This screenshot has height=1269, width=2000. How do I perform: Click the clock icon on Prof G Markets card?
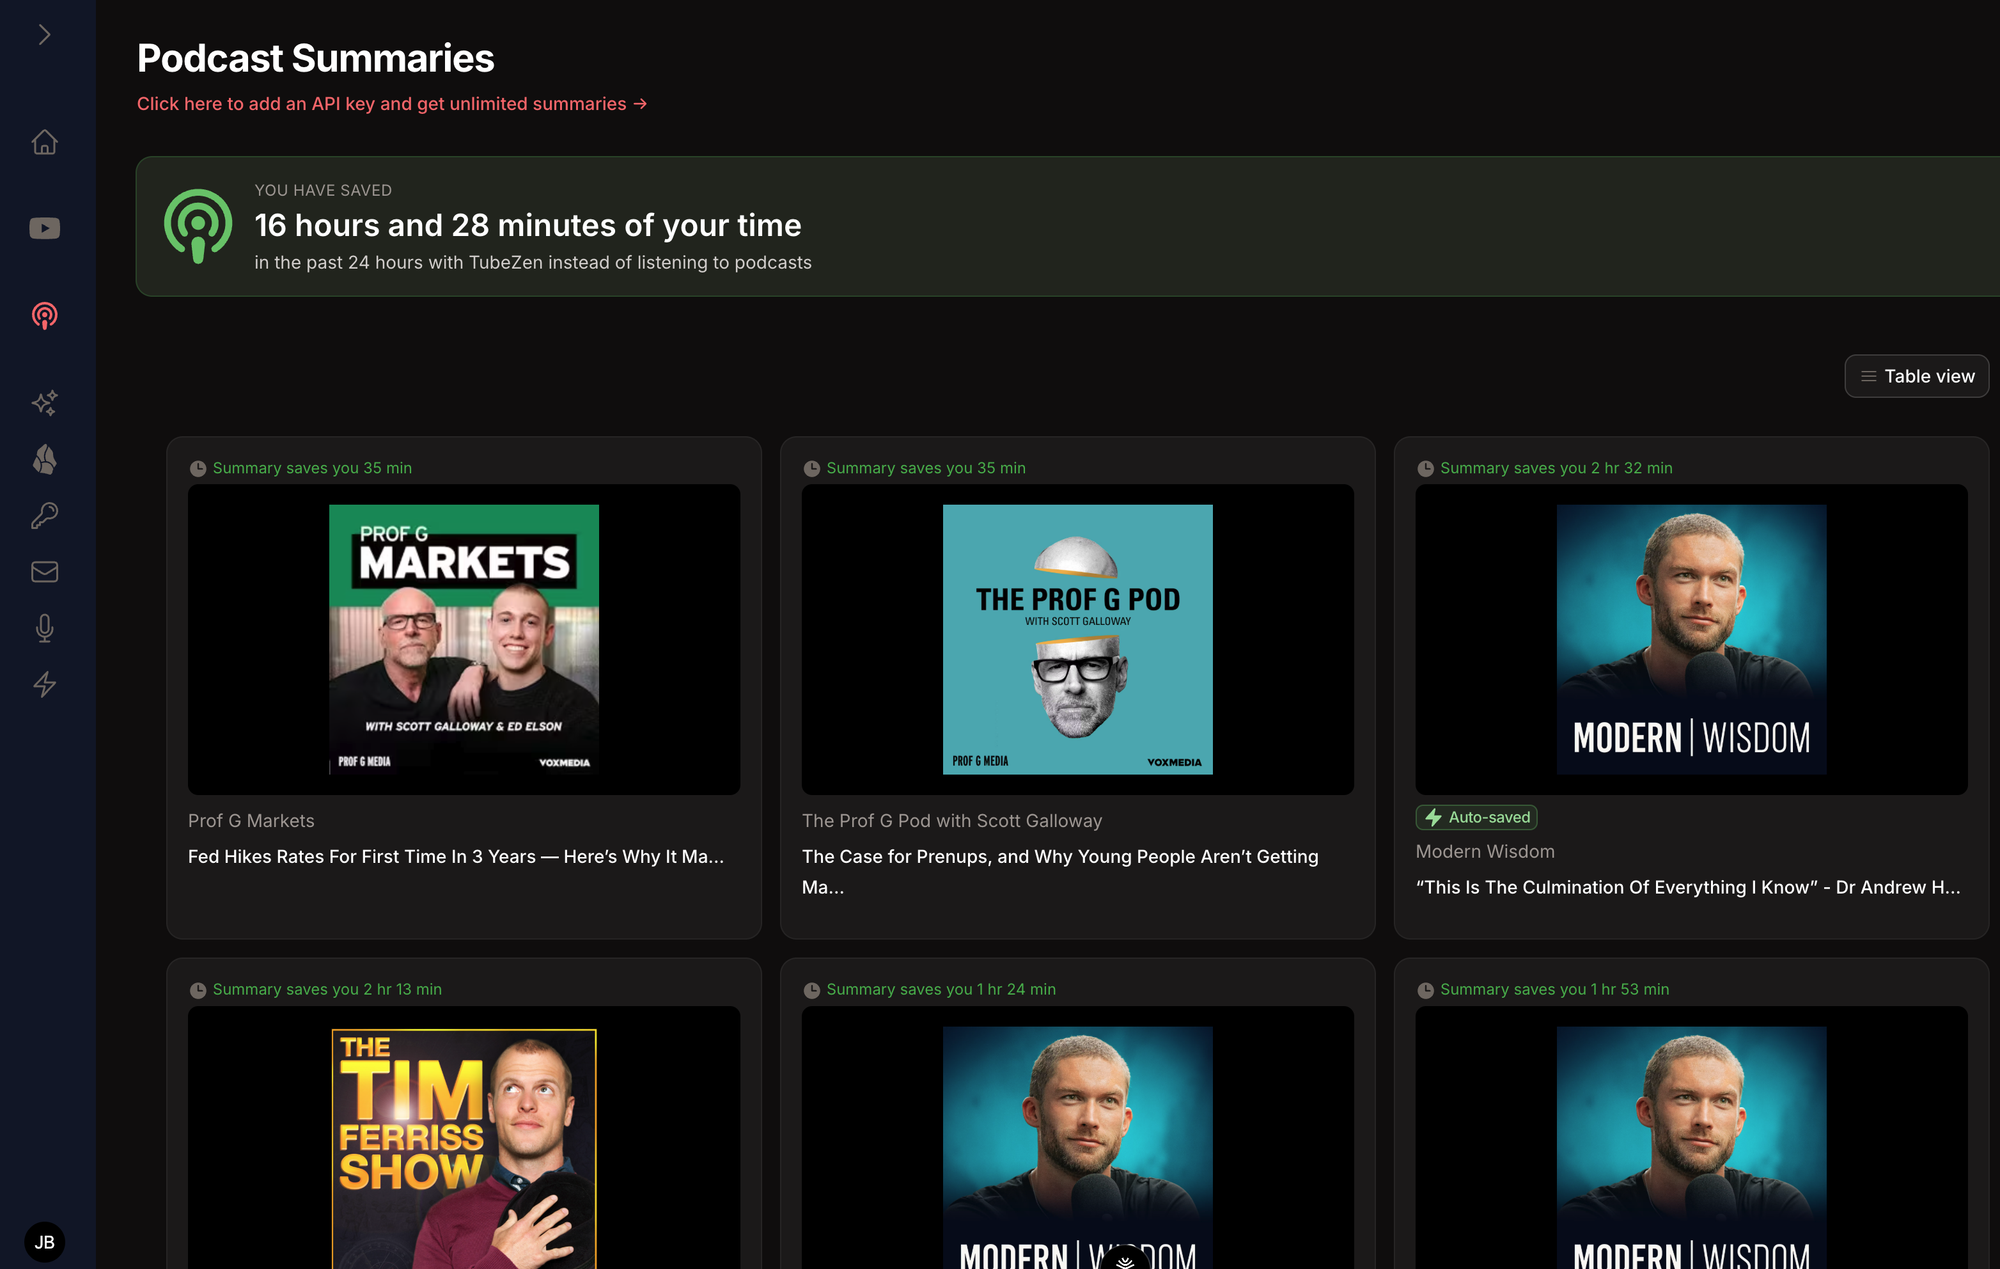[x=198, y=468]
